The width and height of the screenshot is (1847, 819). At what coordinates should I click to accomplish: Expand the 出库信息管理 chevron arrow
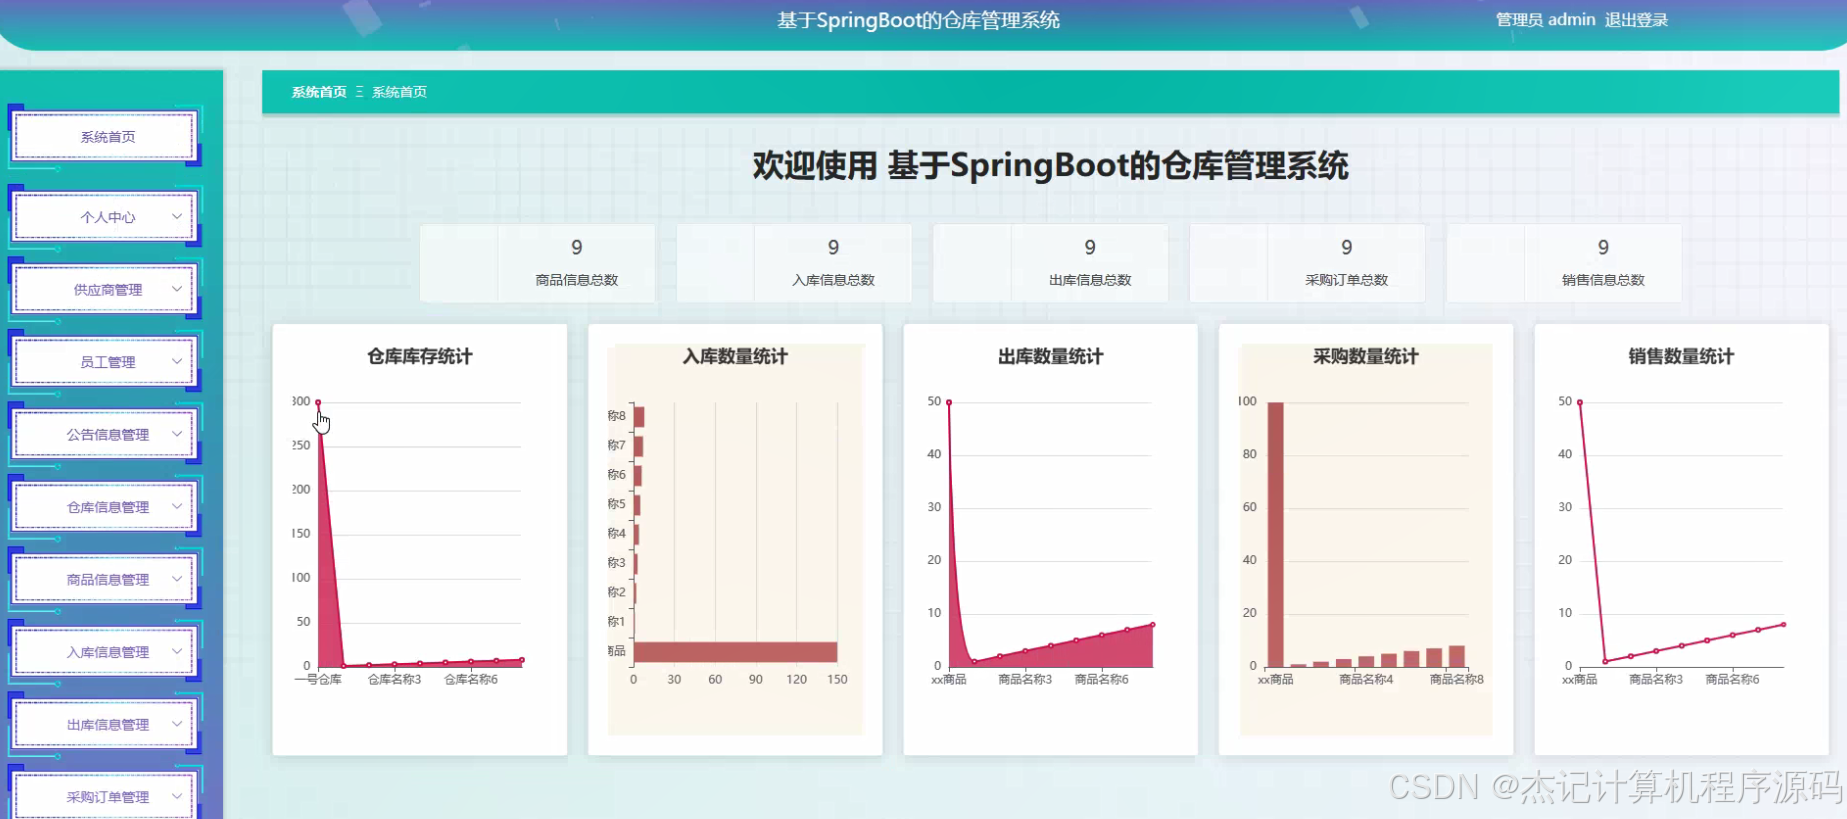click(x=177, y=724)
